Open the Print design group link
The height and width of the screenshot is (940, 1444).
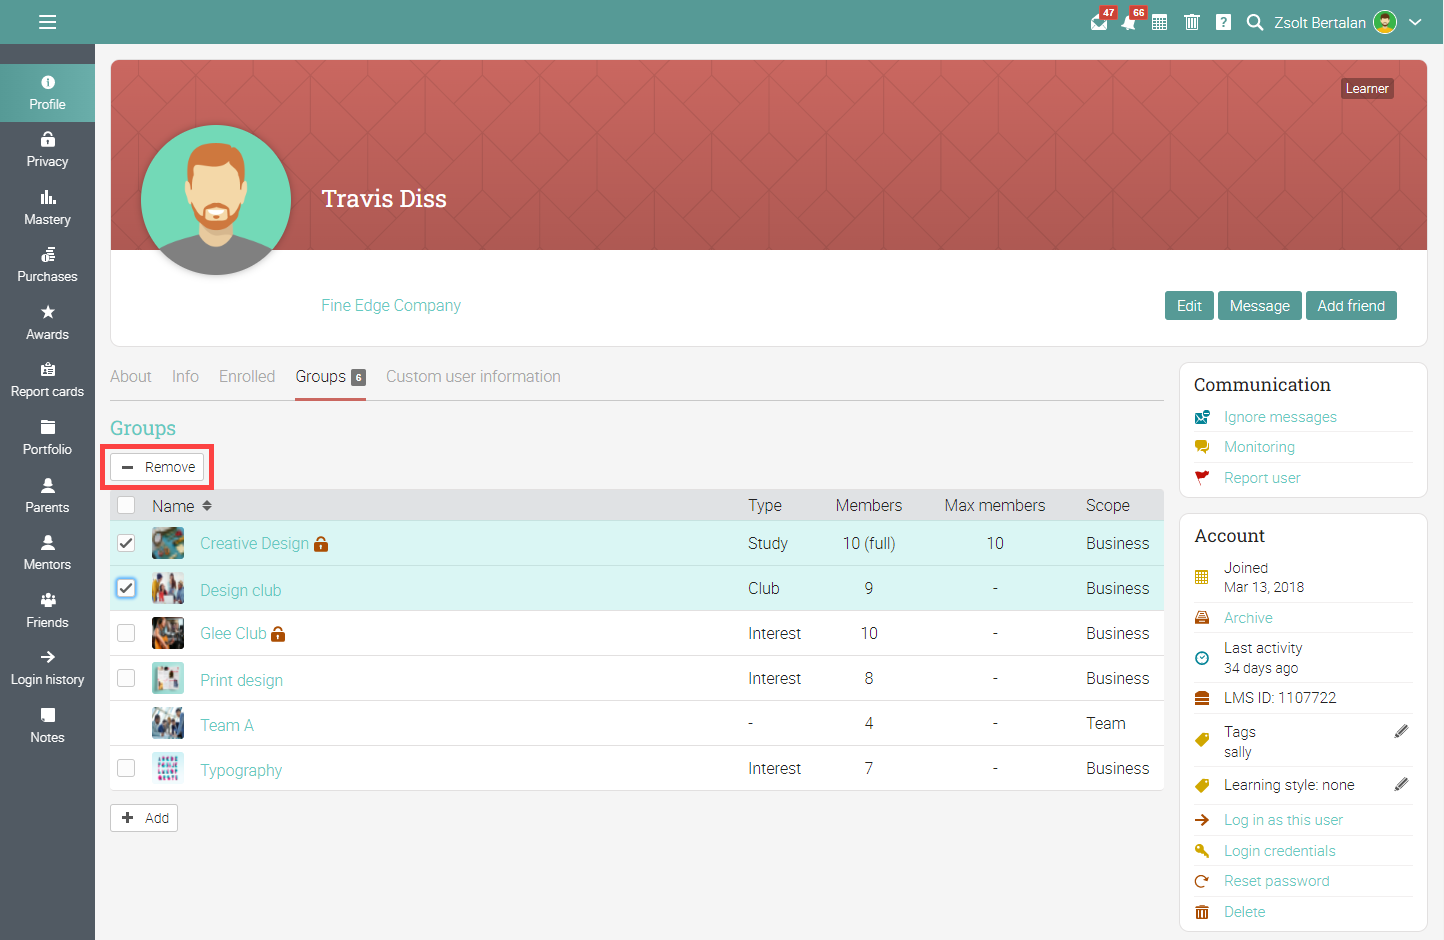pyautogui.click(x=241, y=680)
